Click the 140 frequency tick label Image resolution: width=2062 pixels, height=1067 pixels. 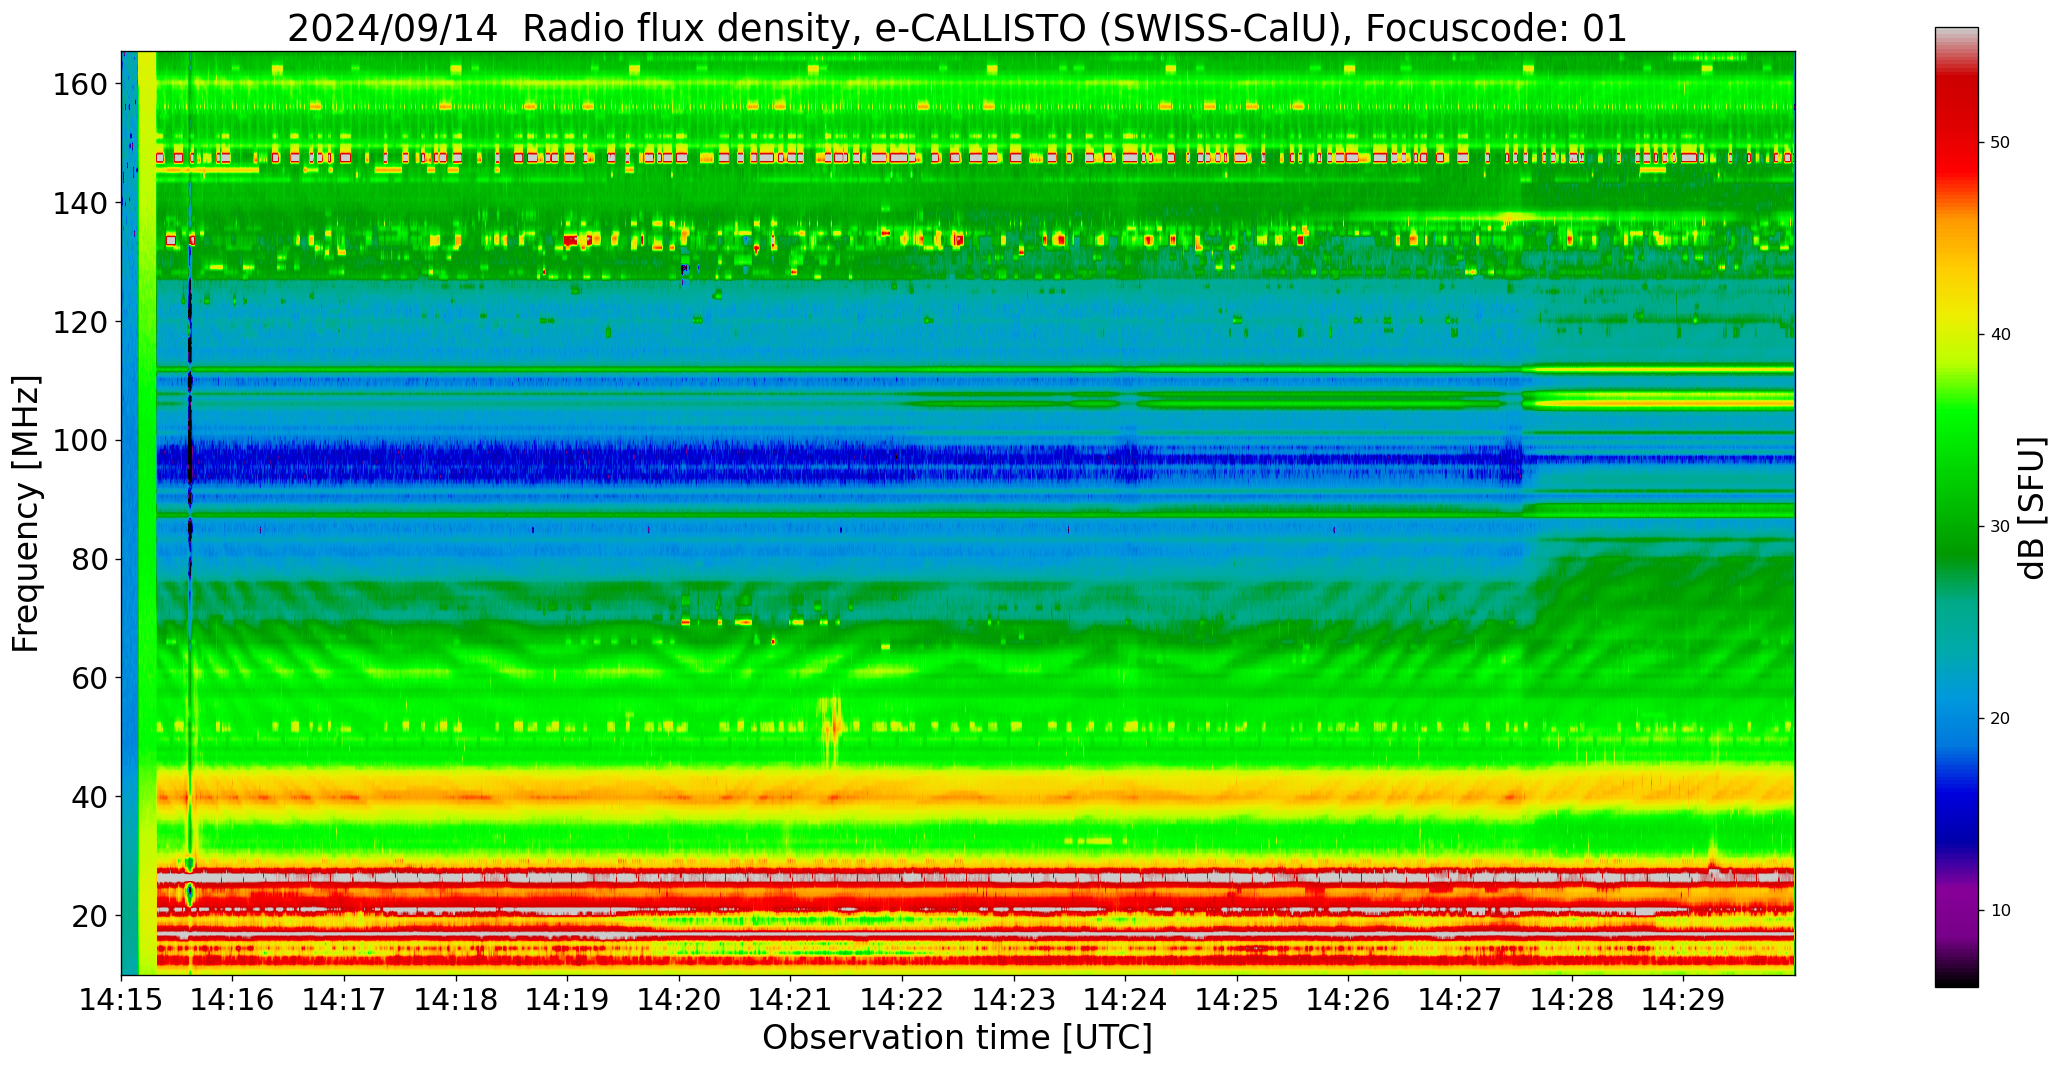(x=80, y=203)
